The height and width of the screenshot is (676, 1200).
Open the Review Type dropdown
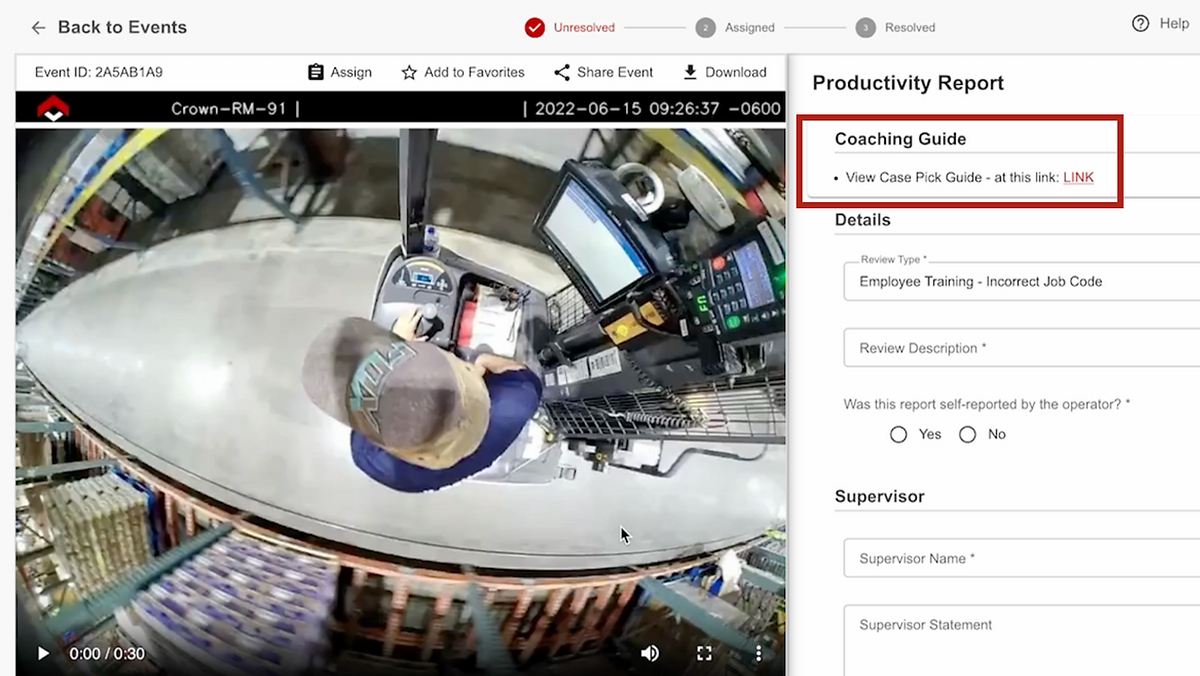(x=1020, y=282)
